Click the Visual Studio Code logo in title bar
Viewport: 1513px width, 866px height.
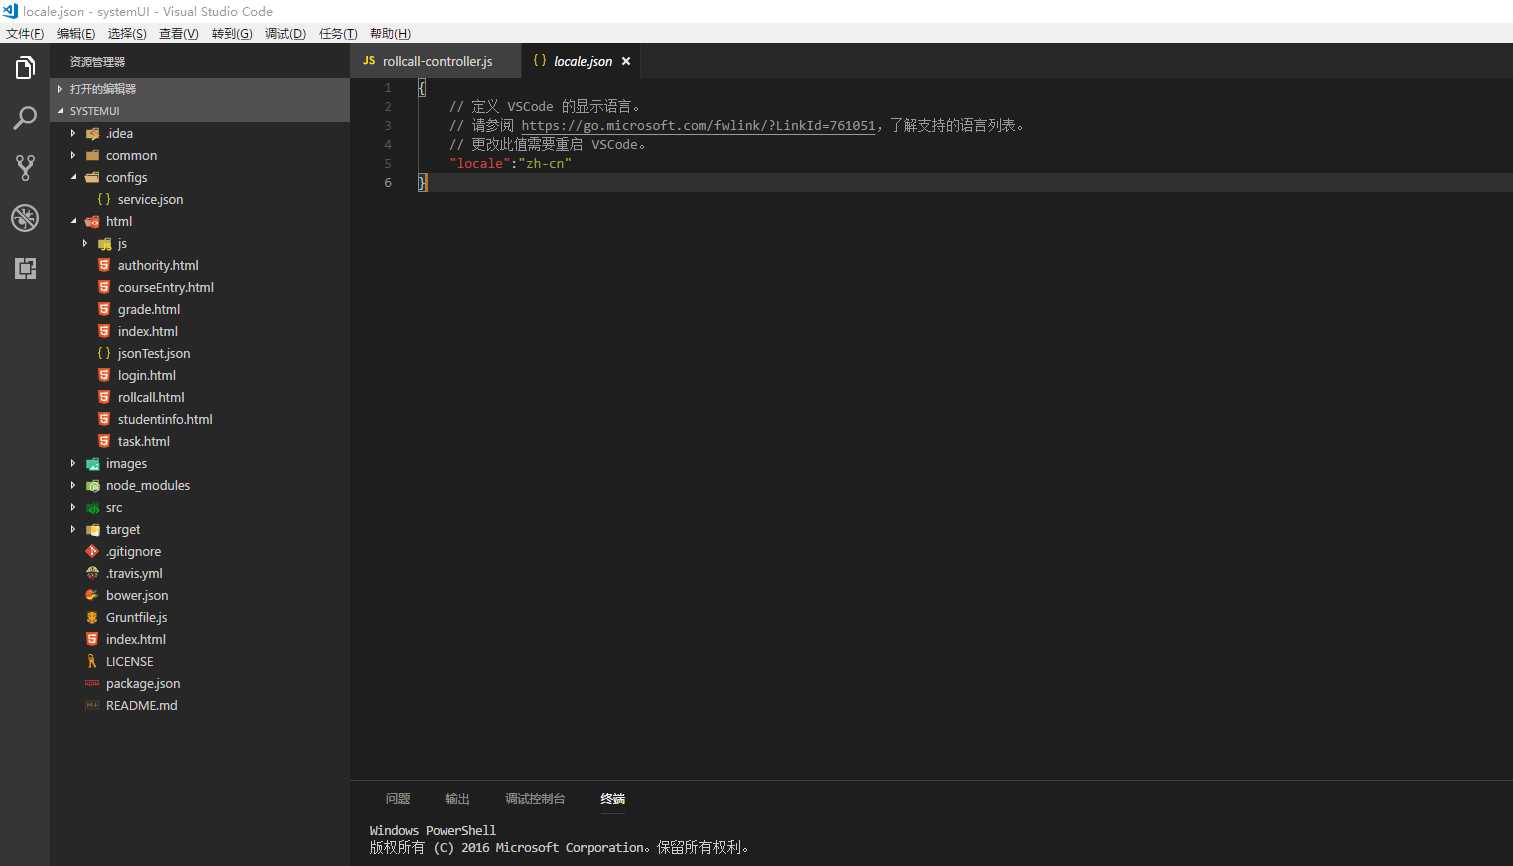10,11
